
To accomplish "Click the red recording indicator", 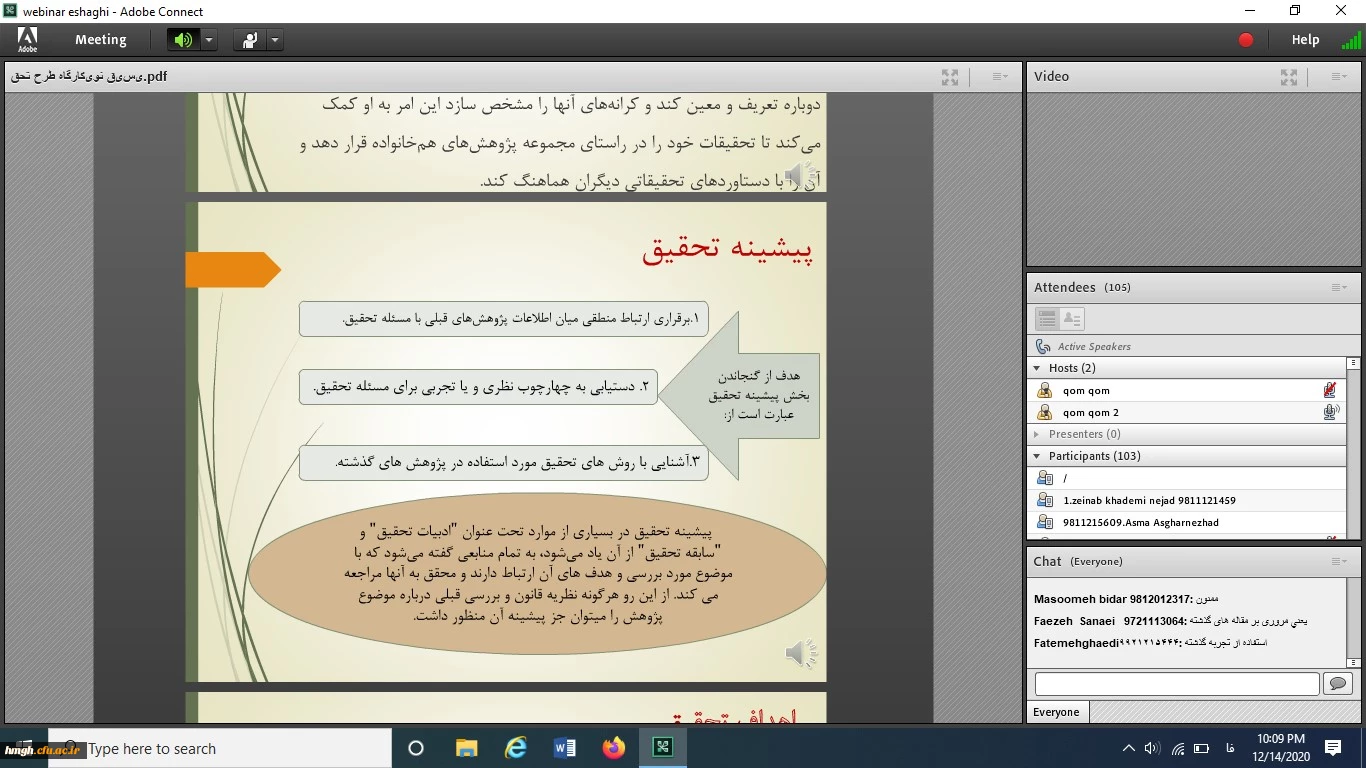I will (x=1246, y=40).
